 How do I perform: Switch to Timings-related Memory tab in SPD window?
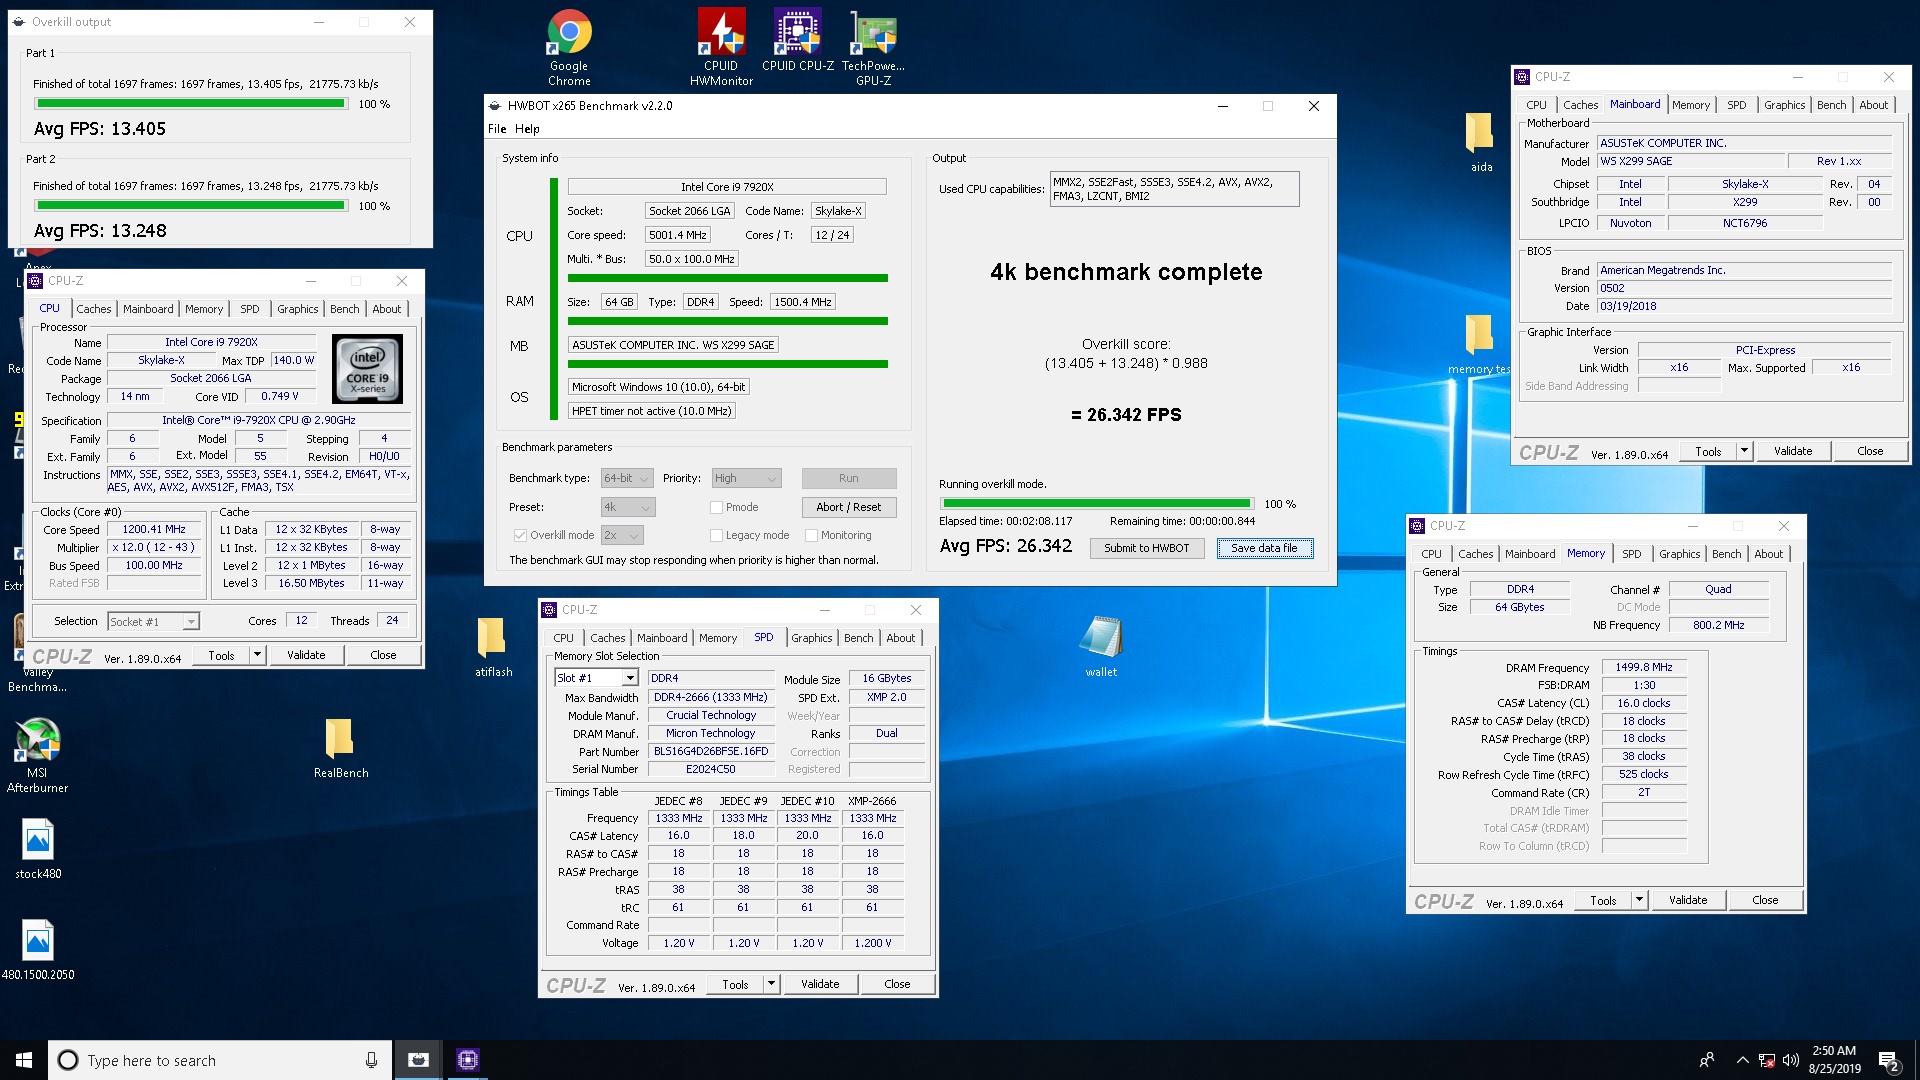[x=717, y=638]
